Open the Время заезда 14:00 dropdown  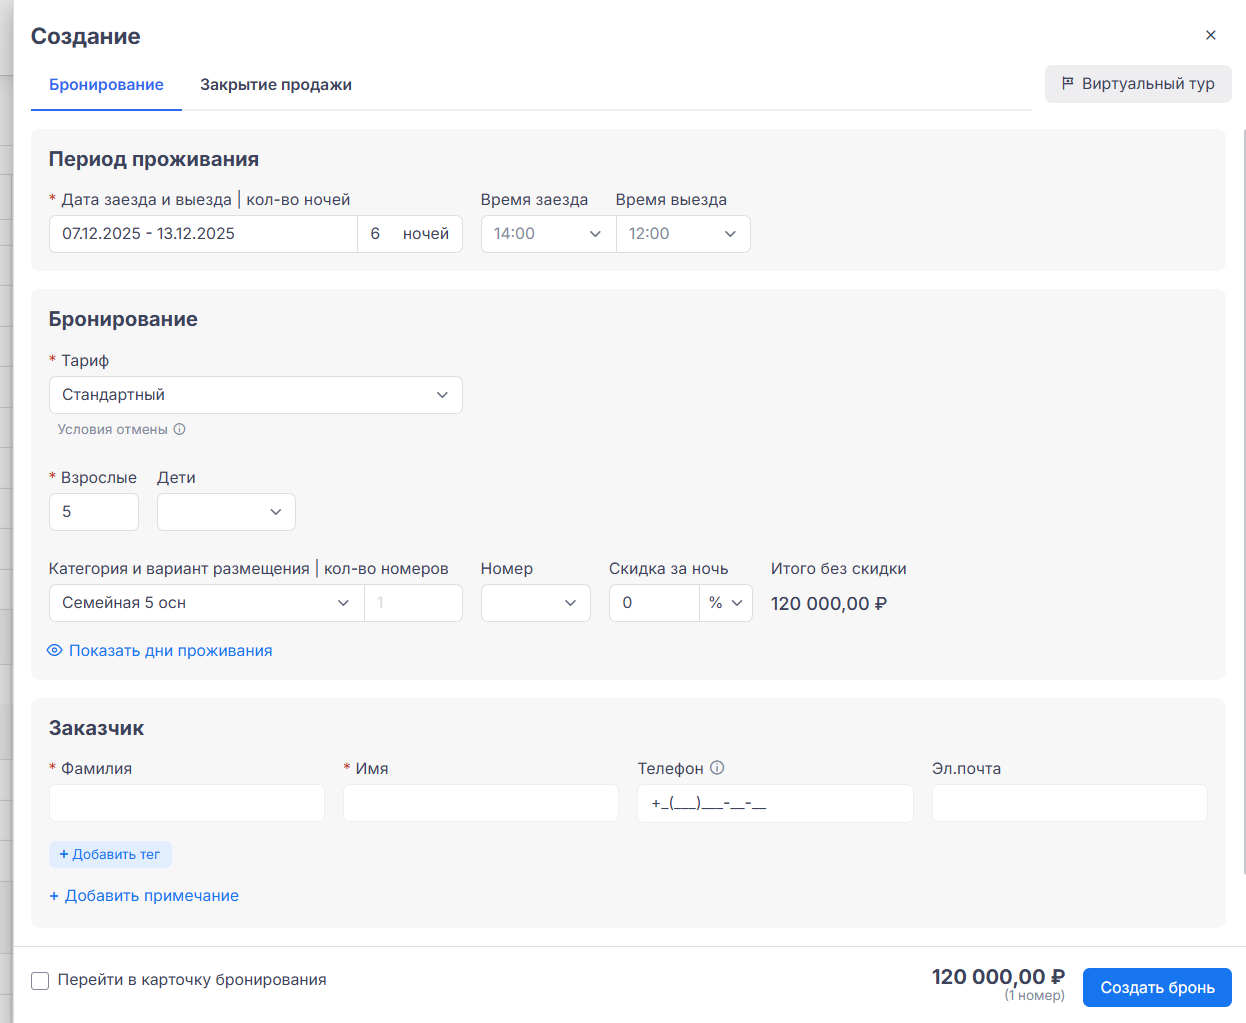(x=547, y=234)
